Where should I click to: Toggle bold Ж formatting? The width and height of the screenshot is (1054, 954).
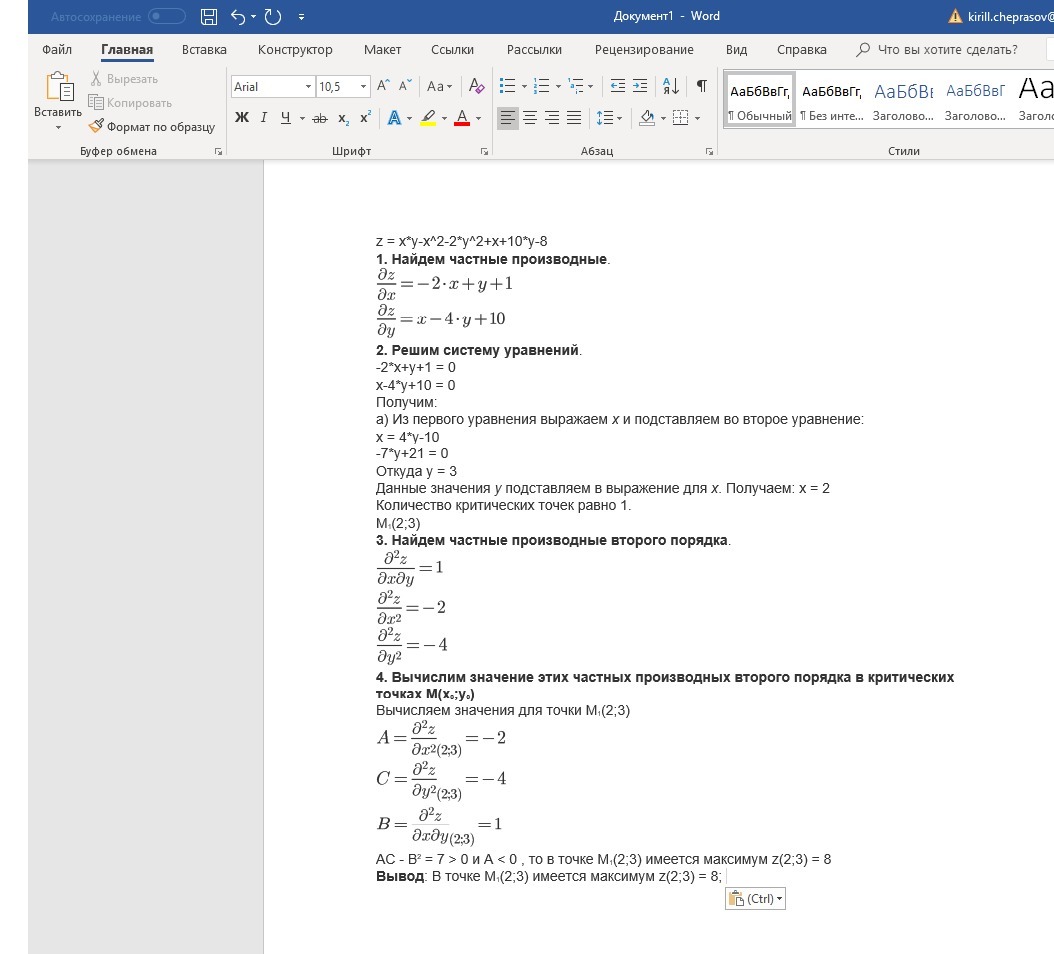(x=242, y=118)
